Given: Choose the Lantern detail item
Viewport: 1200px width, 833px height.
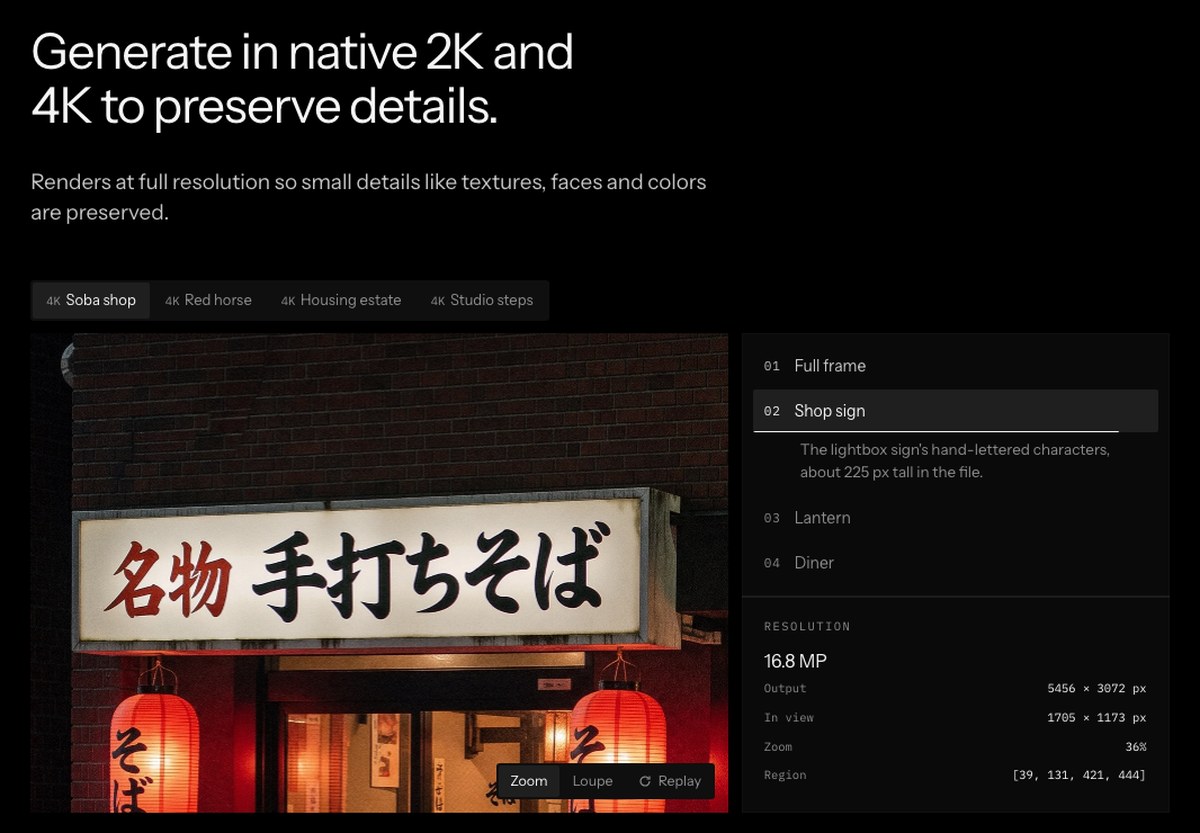Looking at the screenshot, I should tap(955, 518).
